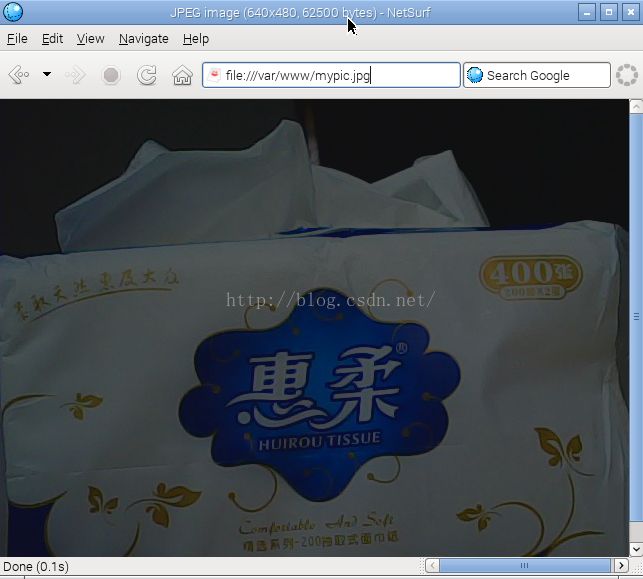Go back using the Back arrow button
This screenshot has width=643, height=579.
pyautogui.click(x=19, y=75)
